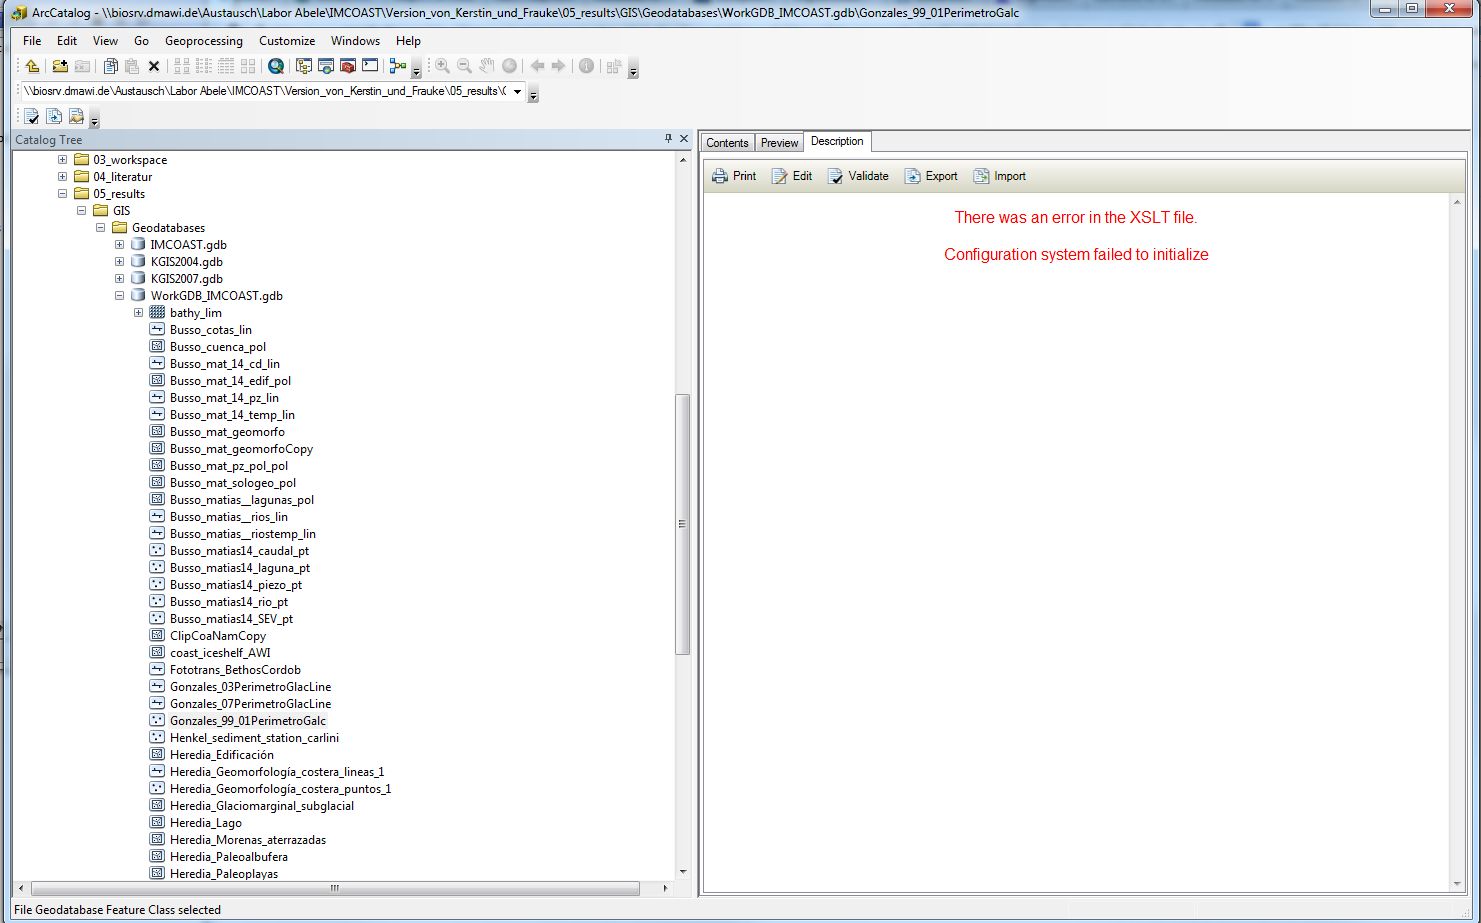Expand the 04_literatur folder
The height and width of the screenshot is (923, 1481).
[x=62, y=177]
